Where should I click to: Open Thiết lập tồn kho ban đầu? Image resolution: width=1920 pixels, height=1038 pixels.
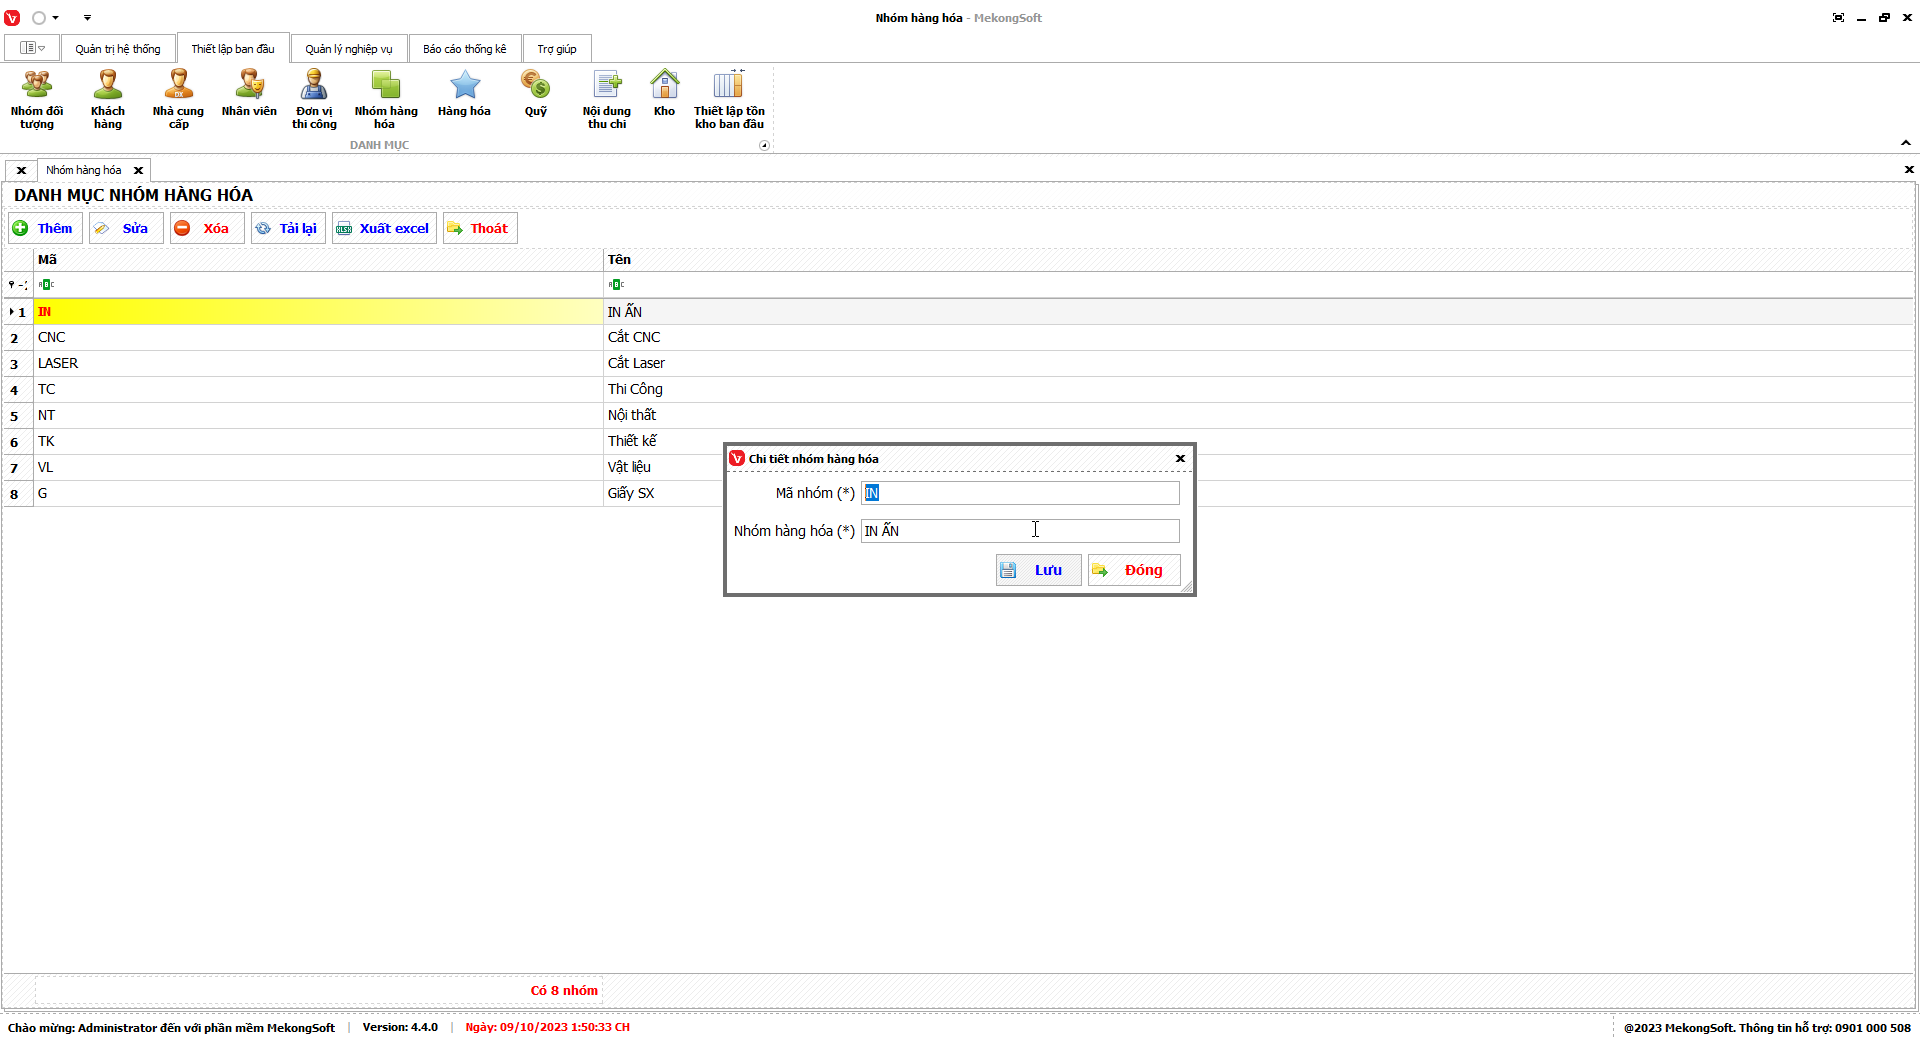pos(729,100)
